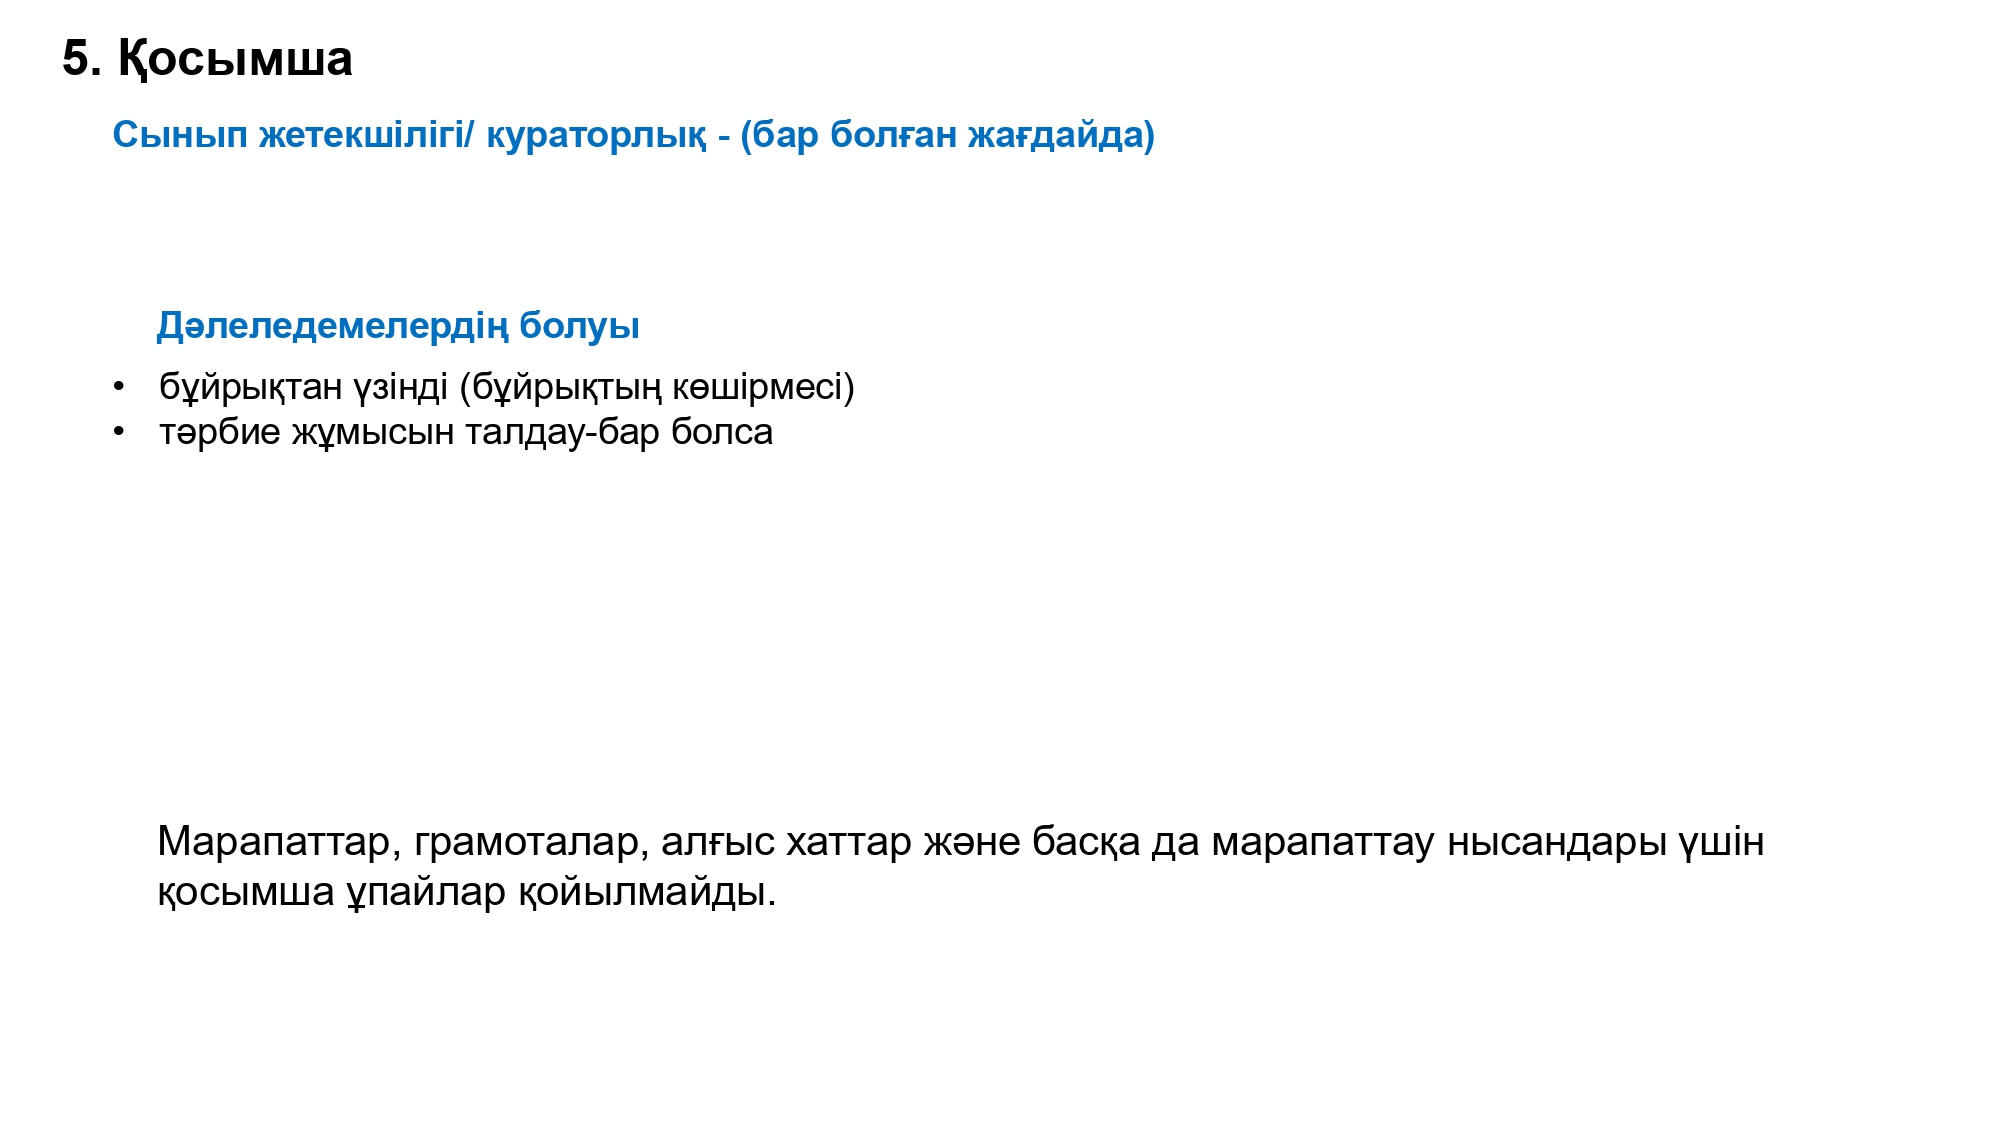
Task: Click the word "кураторлық" in the subtitle
Action: (x=596, y=135)
